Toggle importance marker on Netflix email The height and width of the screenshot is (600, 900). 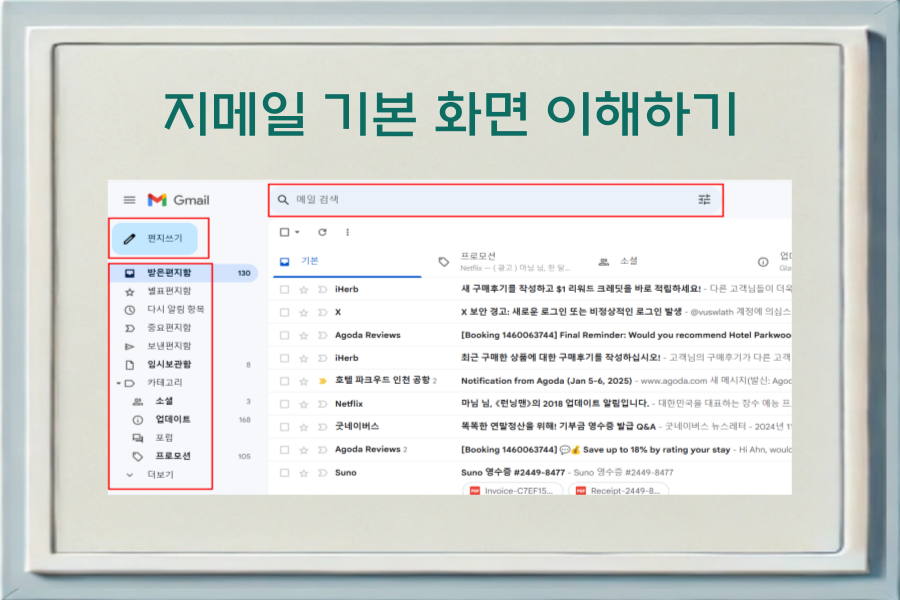(323, 404)
